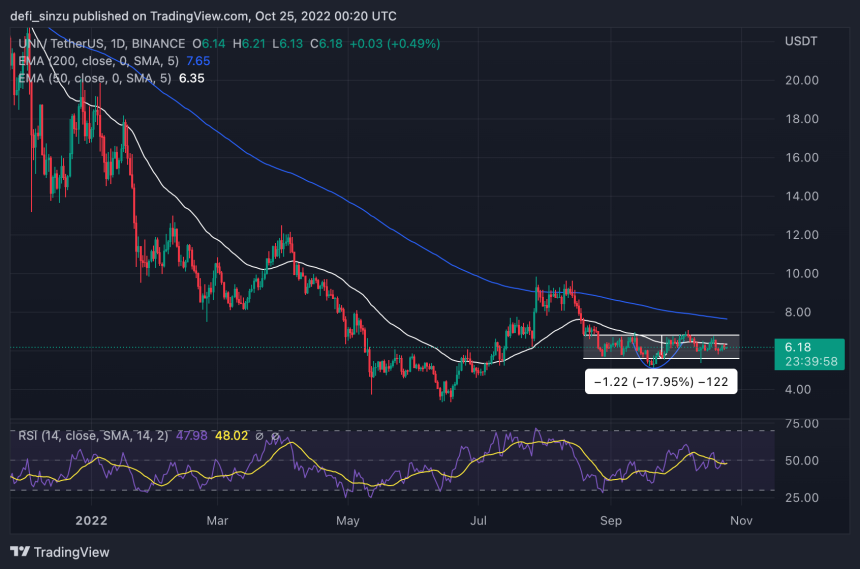Toggle the EMA 50 indicator legend

pos(95,78)
